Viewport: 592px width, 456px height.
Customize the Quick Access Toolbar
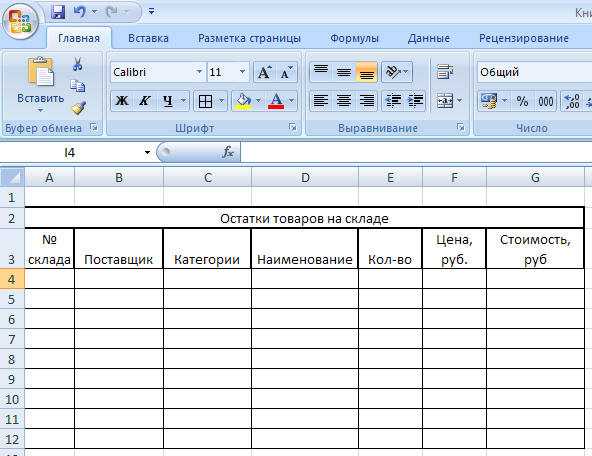click(151, 12)
